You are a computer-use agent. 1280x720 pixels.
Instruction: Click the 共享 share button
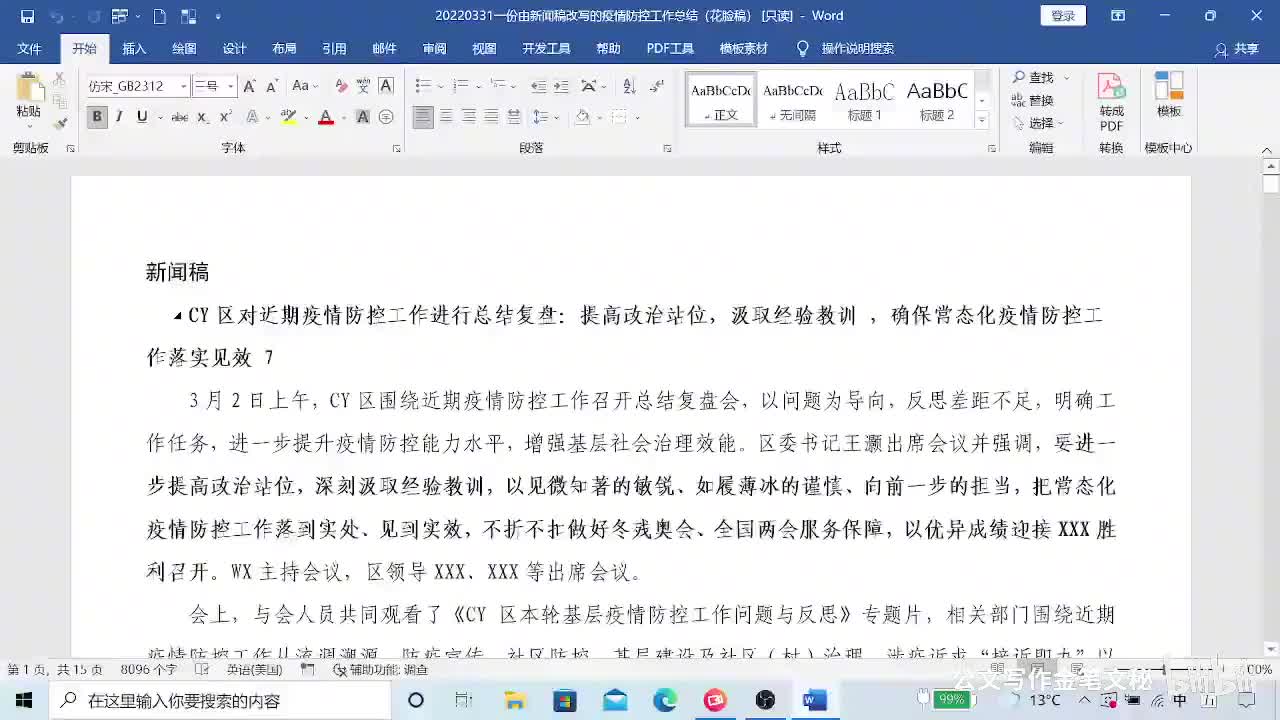[x=1237, y=49]
